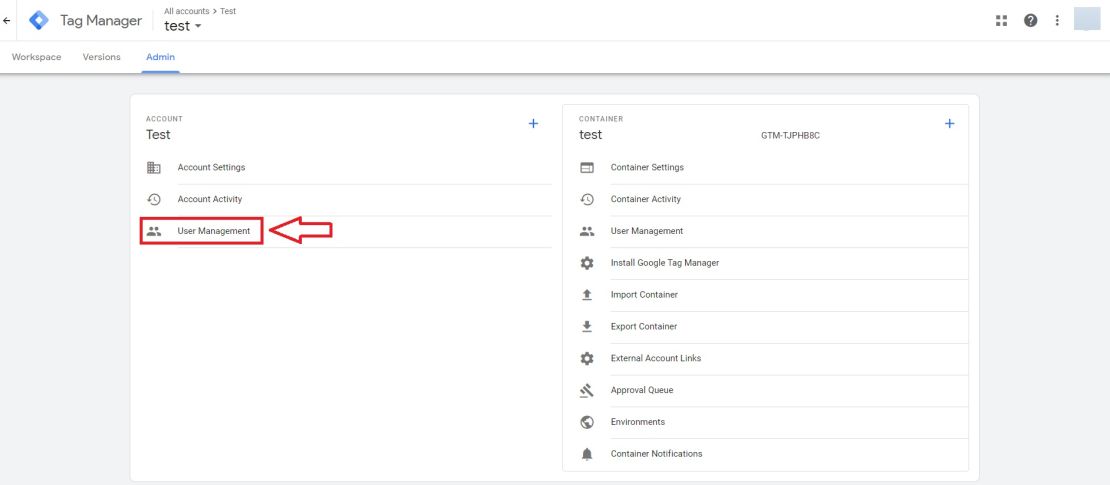Click the External Account Links gear icon
The image size is (1110, 485).
587,358
